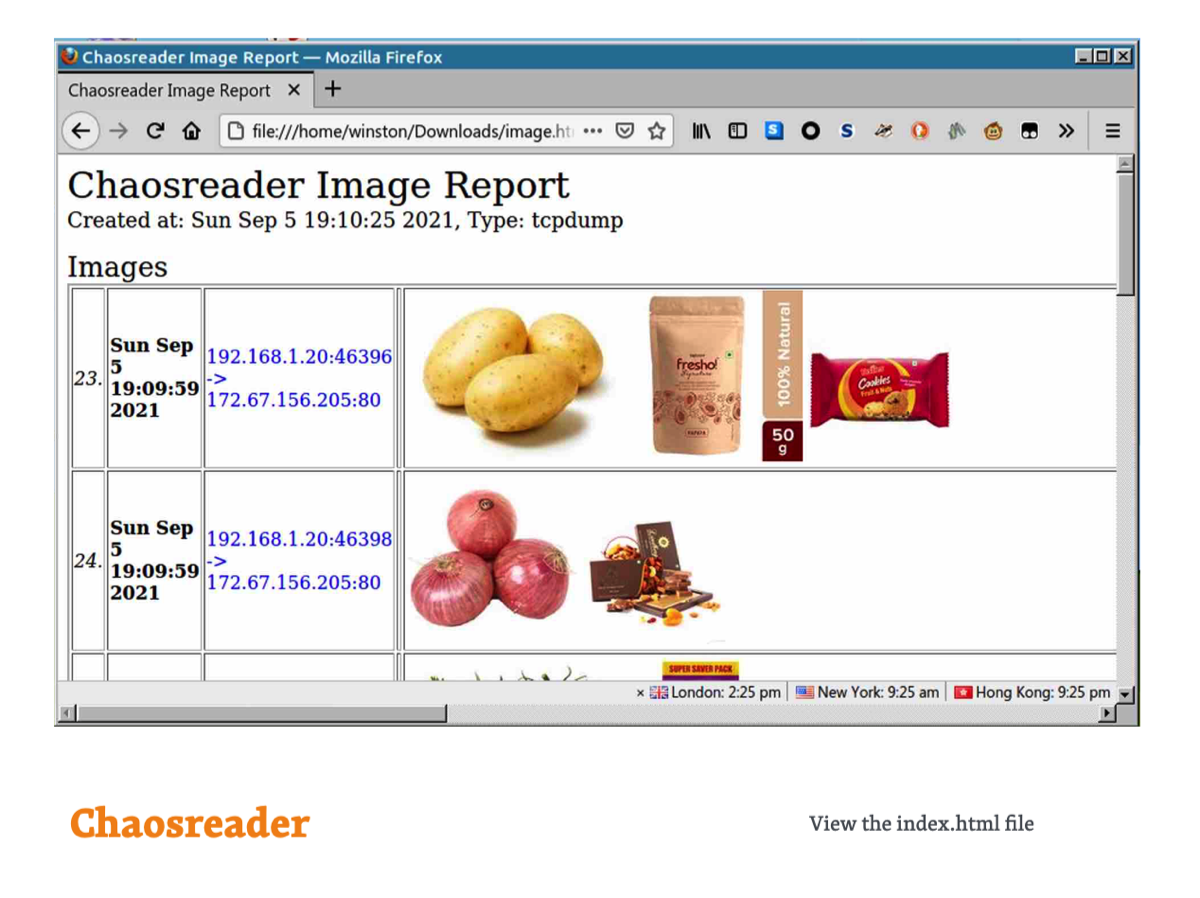Open the 192.168.1.20:46398 session link
Image resolution: width=1200 pixels, height=898 pixels.
[x=299, y=540]
